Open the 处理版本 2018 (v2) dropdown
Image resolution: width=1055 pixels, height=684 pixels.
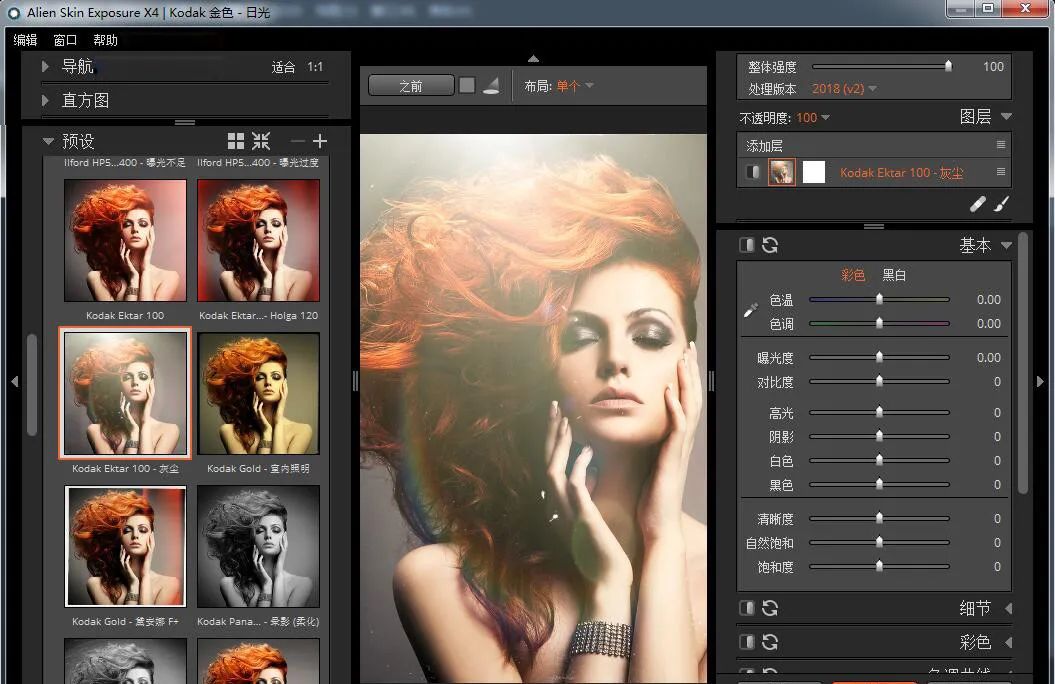[x=844, y=89]
